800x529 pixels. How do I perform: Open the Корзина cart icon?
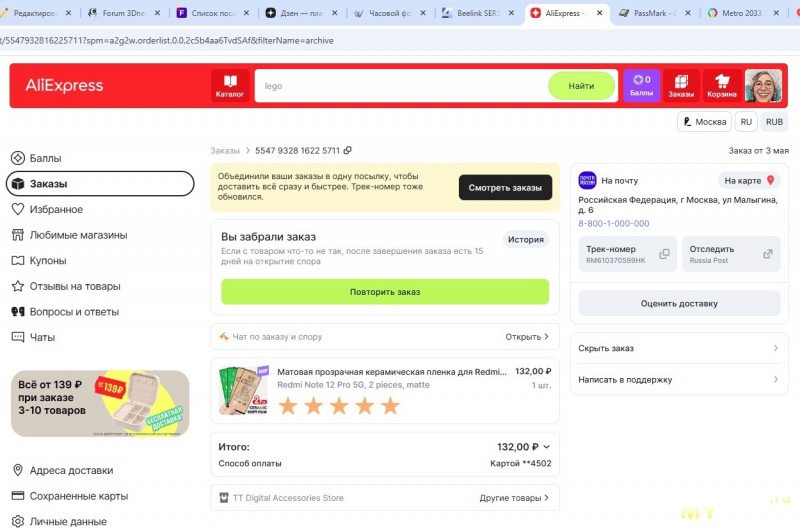[721, 86]
